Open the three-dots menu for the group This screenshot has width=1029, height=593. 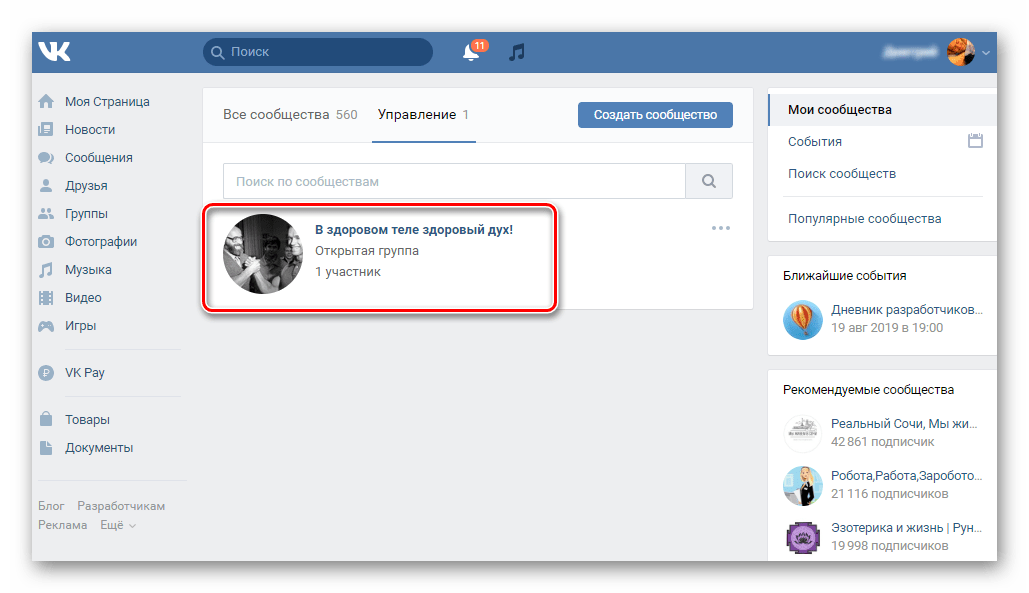721,228
